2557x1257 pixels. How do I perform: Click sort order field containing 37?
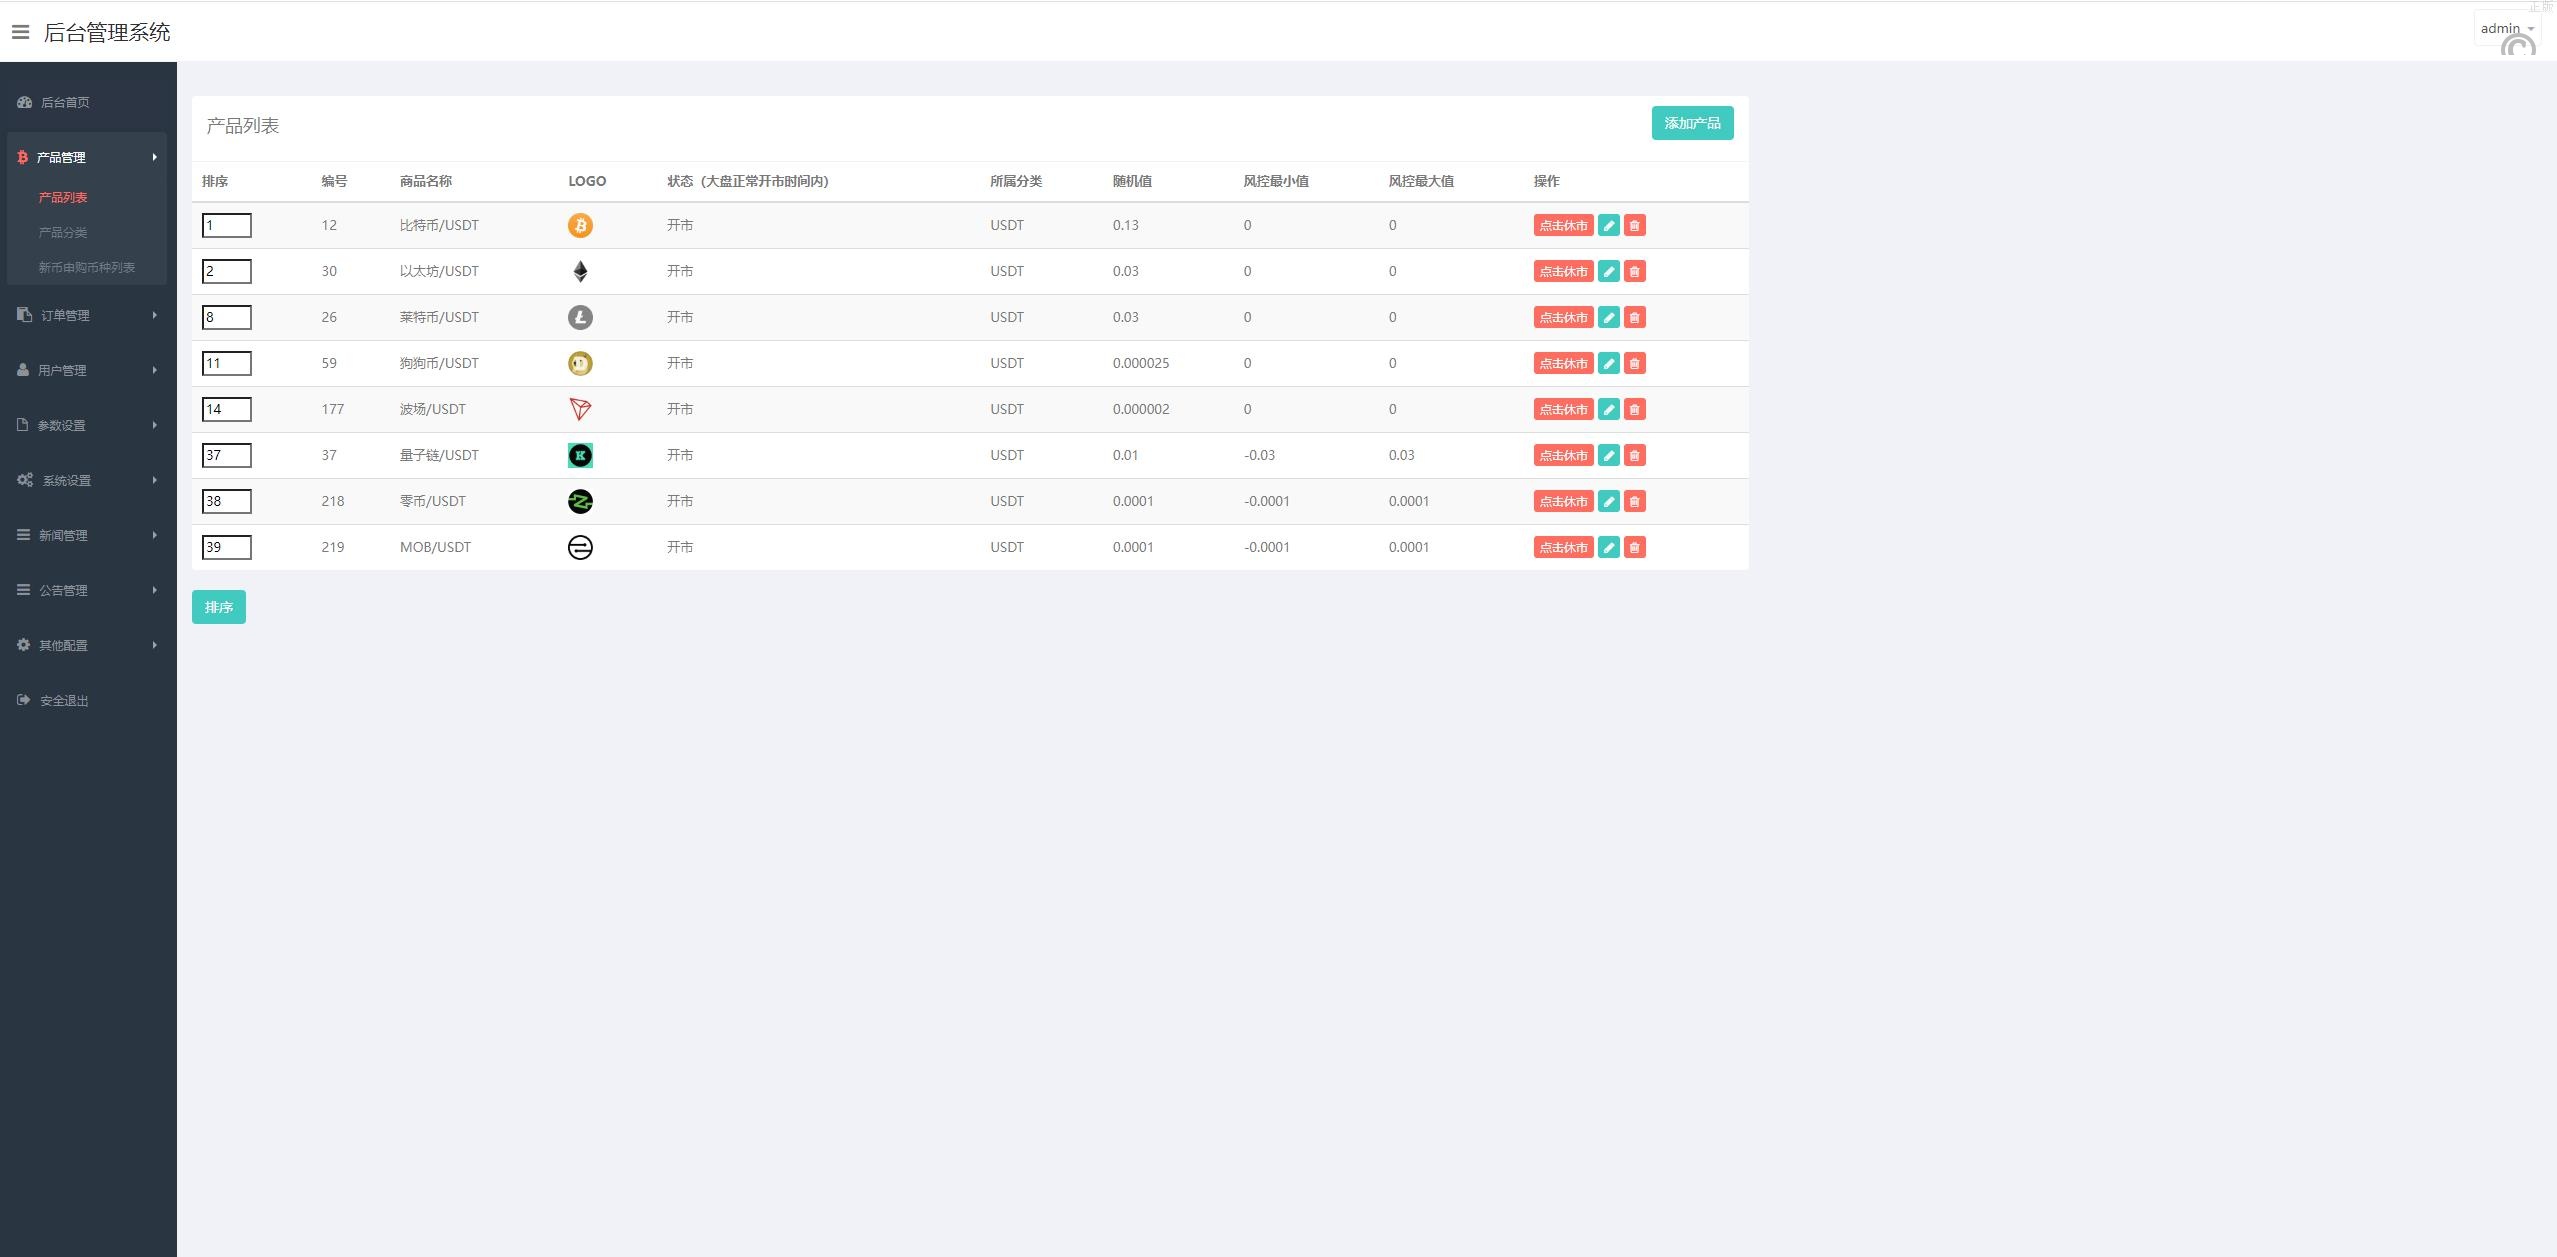point(226,455)
